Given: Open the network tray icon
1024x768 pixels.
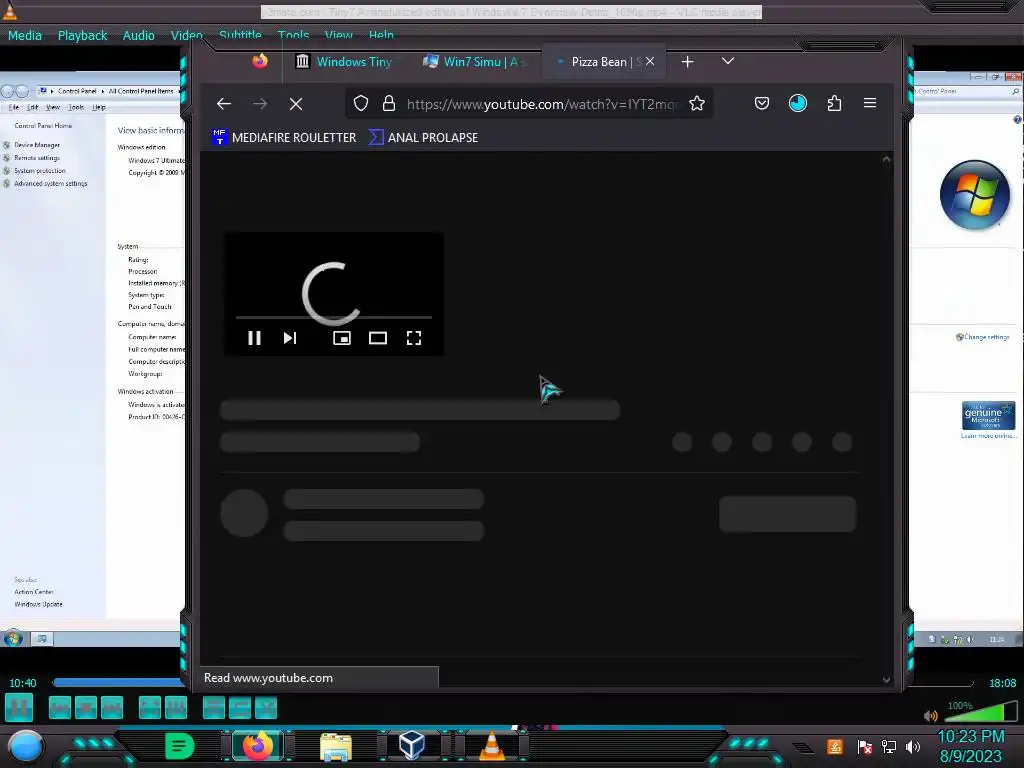Looking at the screenshot, I should pos(889,746).
